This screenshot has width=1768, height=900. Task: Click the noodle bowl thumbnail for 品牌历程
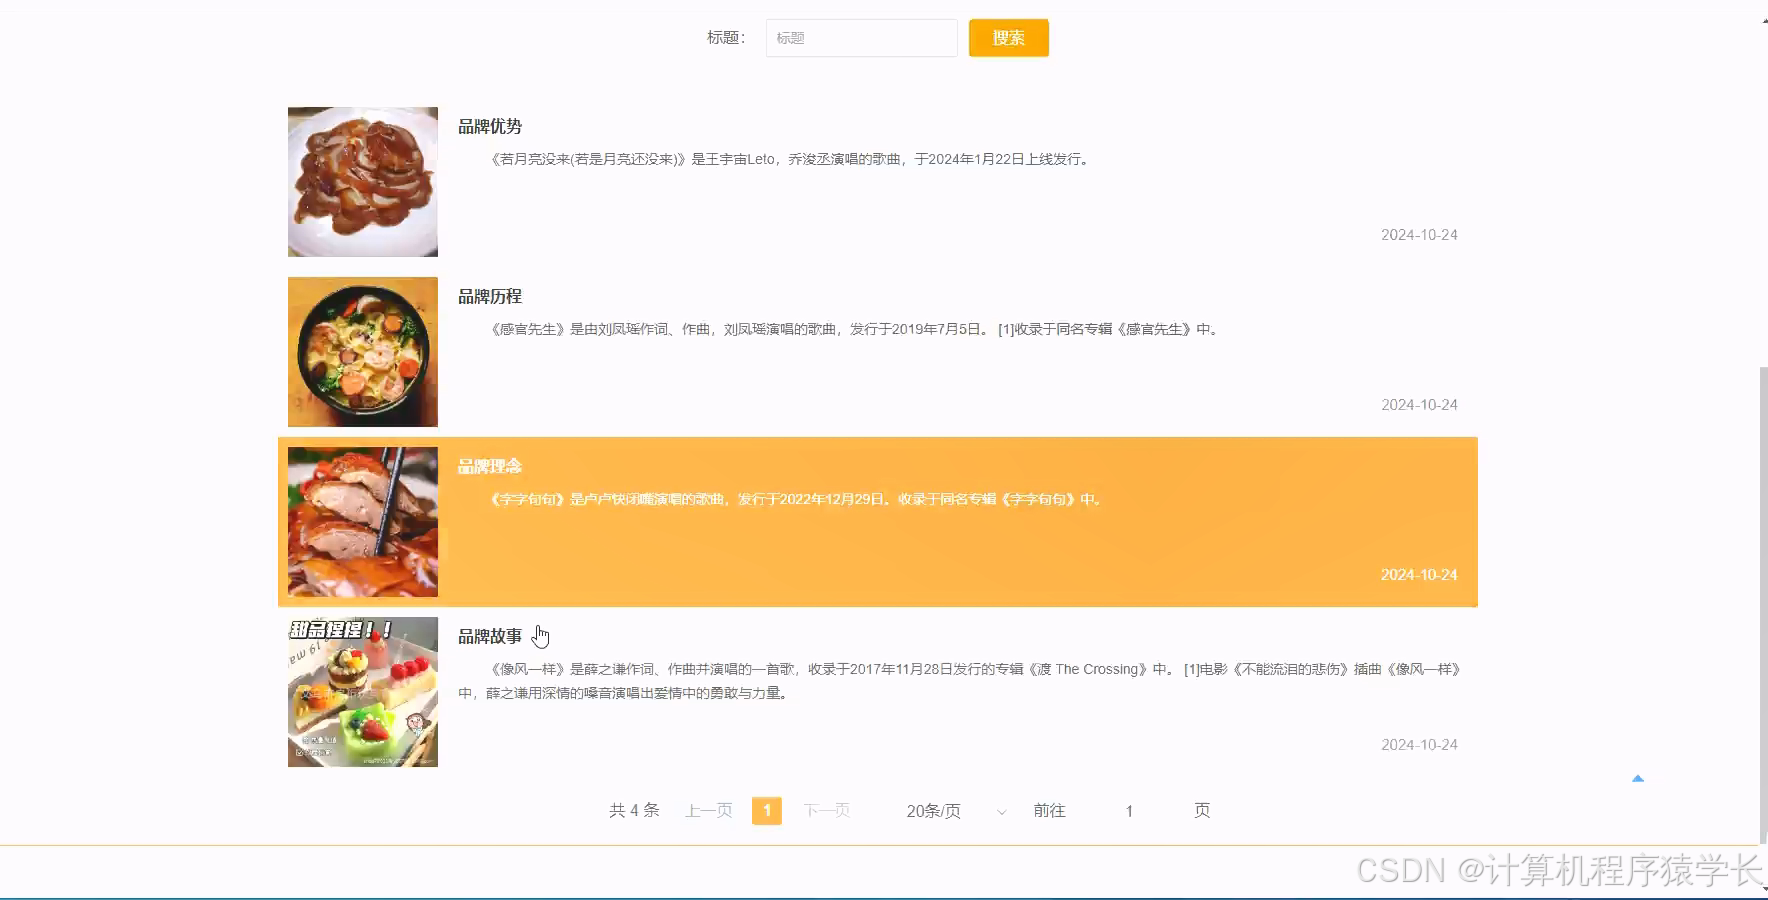(362, 352)
